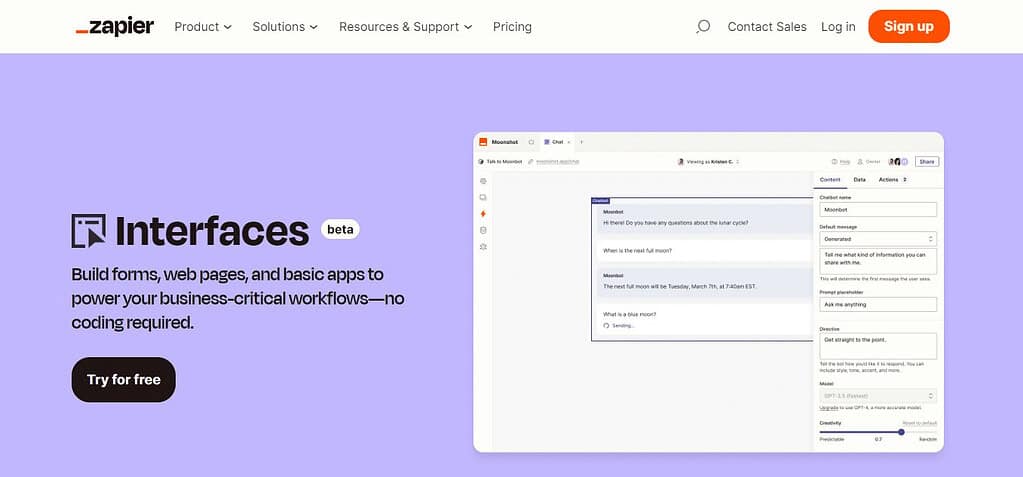Click the Get straight to the point textbox

click(x=878, y=346)
